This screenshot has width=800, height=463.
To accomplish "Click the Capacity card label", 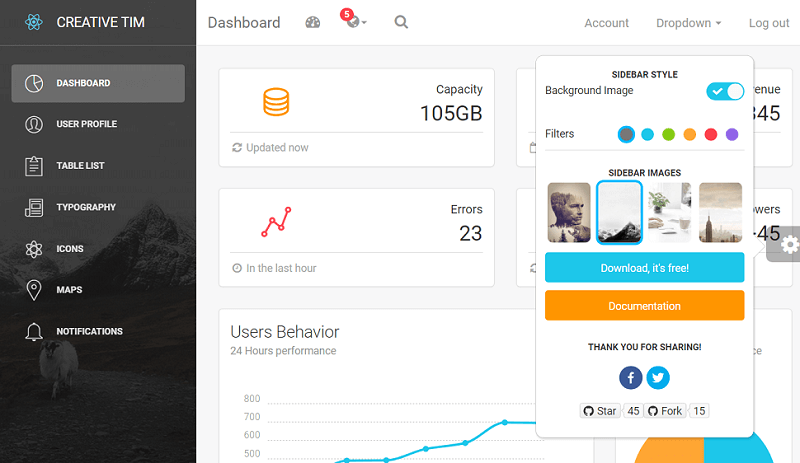I will click(x=459, y=89).
